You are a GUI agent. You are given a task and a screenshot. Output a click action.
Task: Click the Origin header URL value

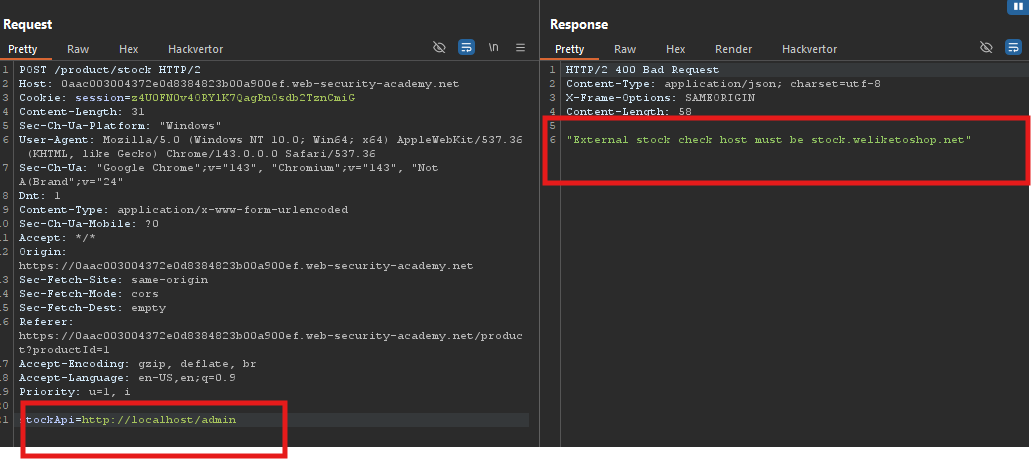246,266
